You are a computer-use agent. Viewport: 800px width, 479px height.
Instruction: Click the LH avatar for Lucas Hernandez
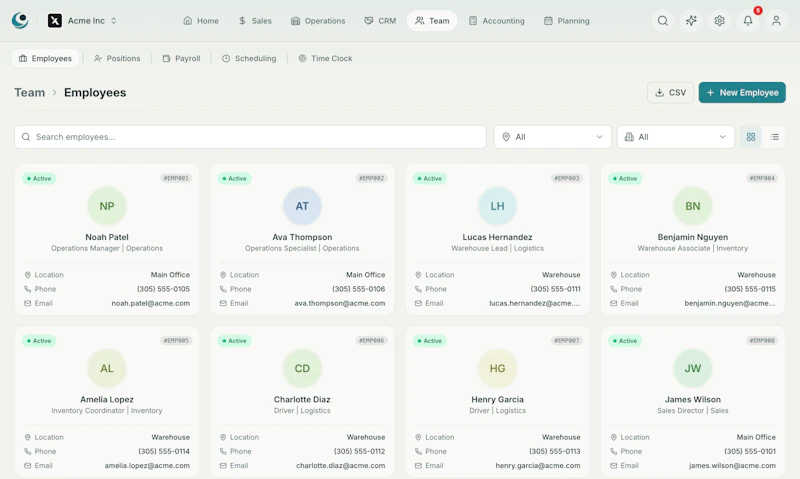click(497, 206)
